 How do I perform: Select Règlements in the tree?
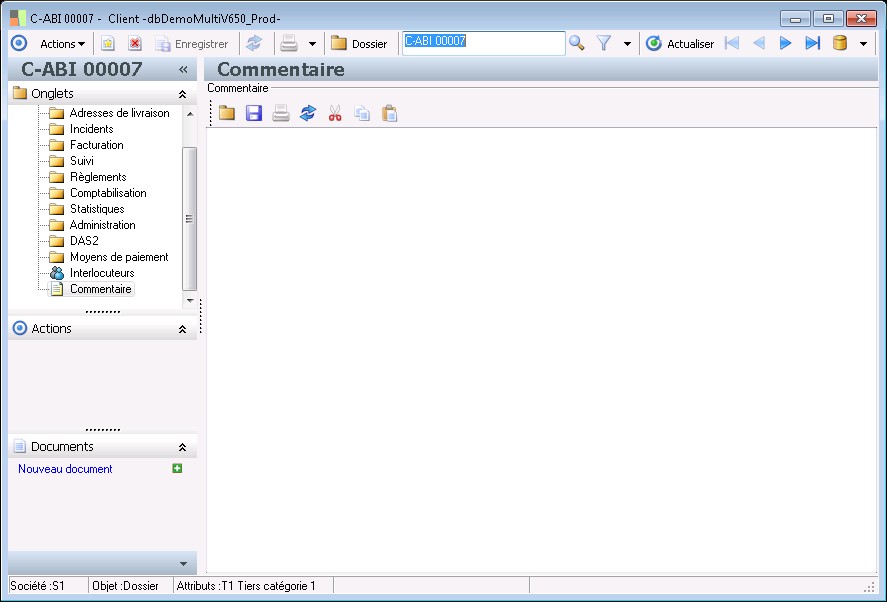[x=98, y=177]
